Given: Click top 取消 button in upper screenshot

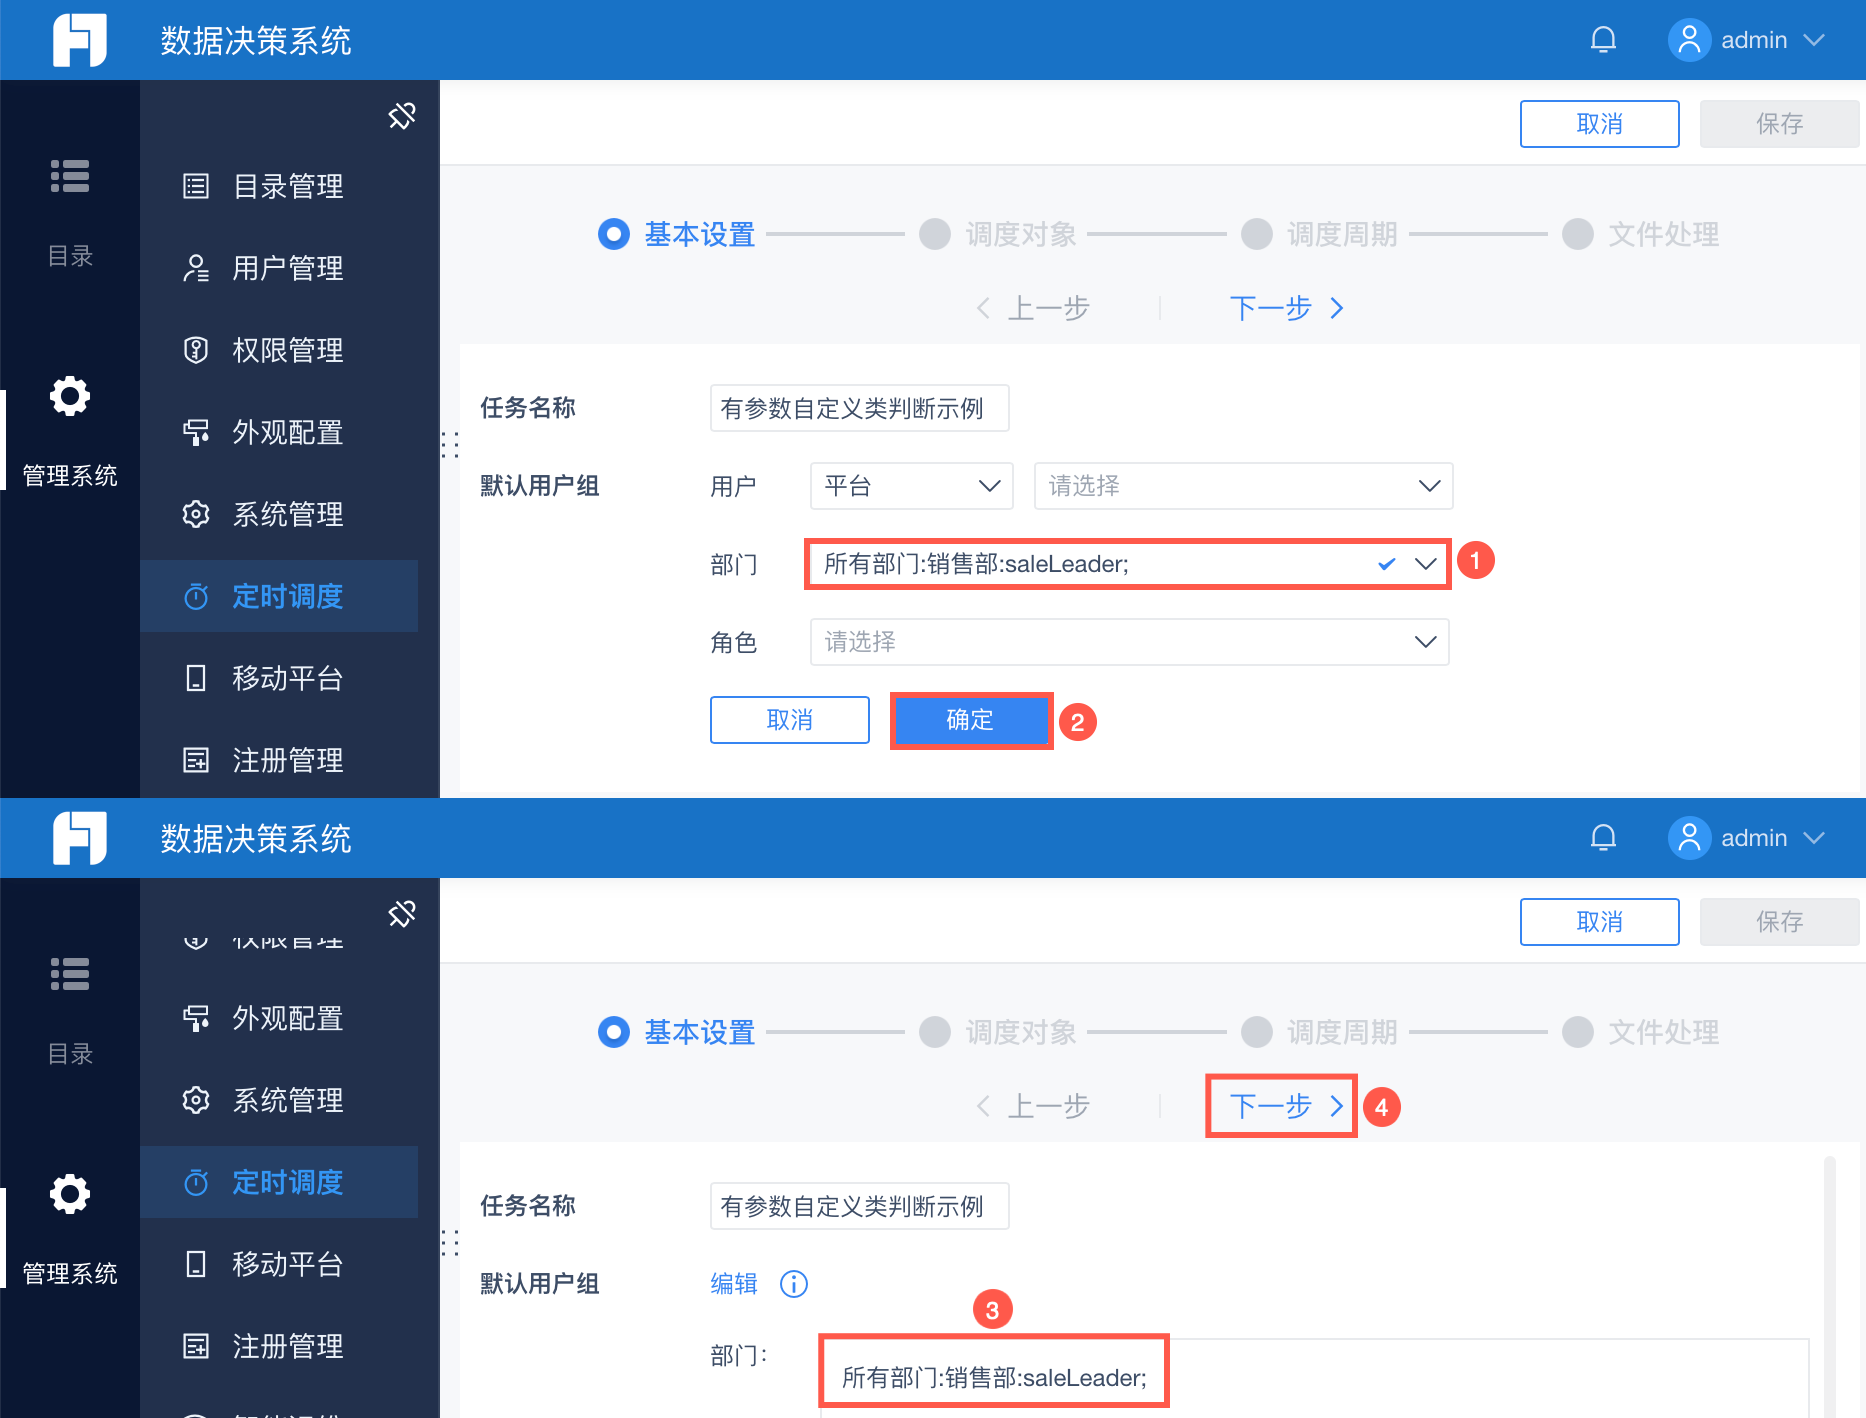Looking at the screenshot, I should click(x=1600, y=124).
